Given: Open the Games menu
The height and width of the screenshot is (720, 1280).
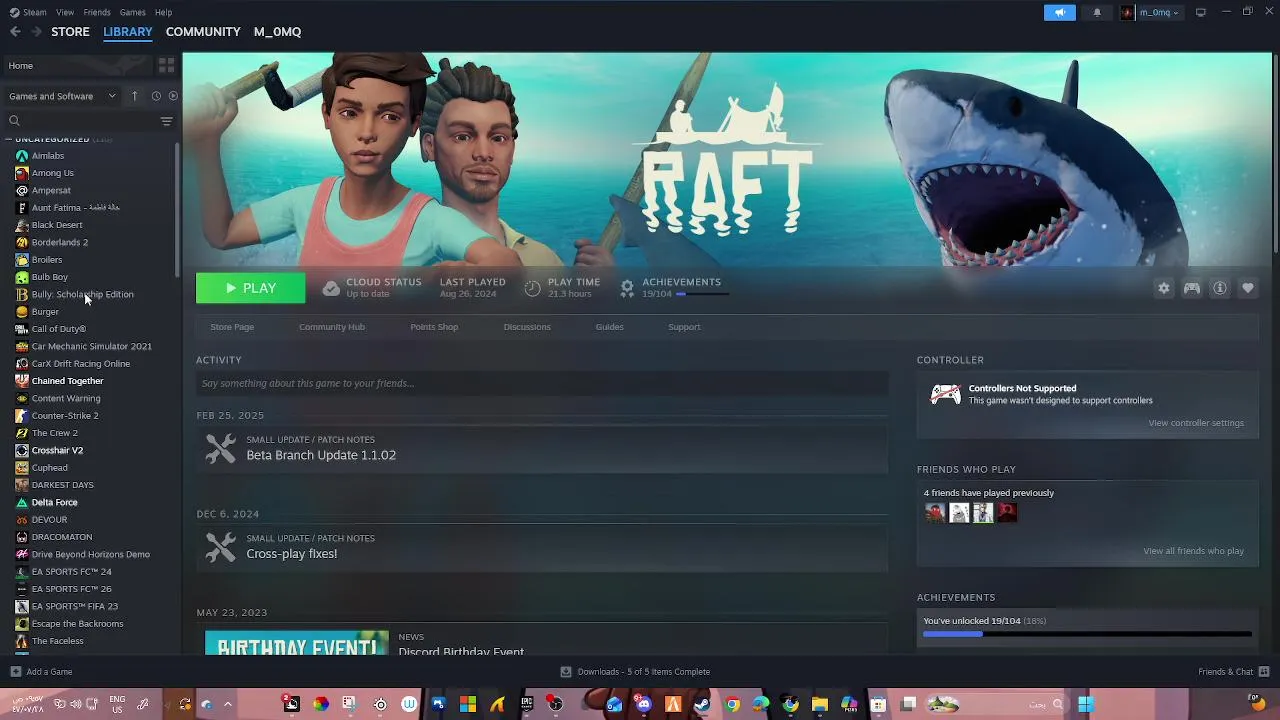Looking at the screenshot, I should point(132,12).
